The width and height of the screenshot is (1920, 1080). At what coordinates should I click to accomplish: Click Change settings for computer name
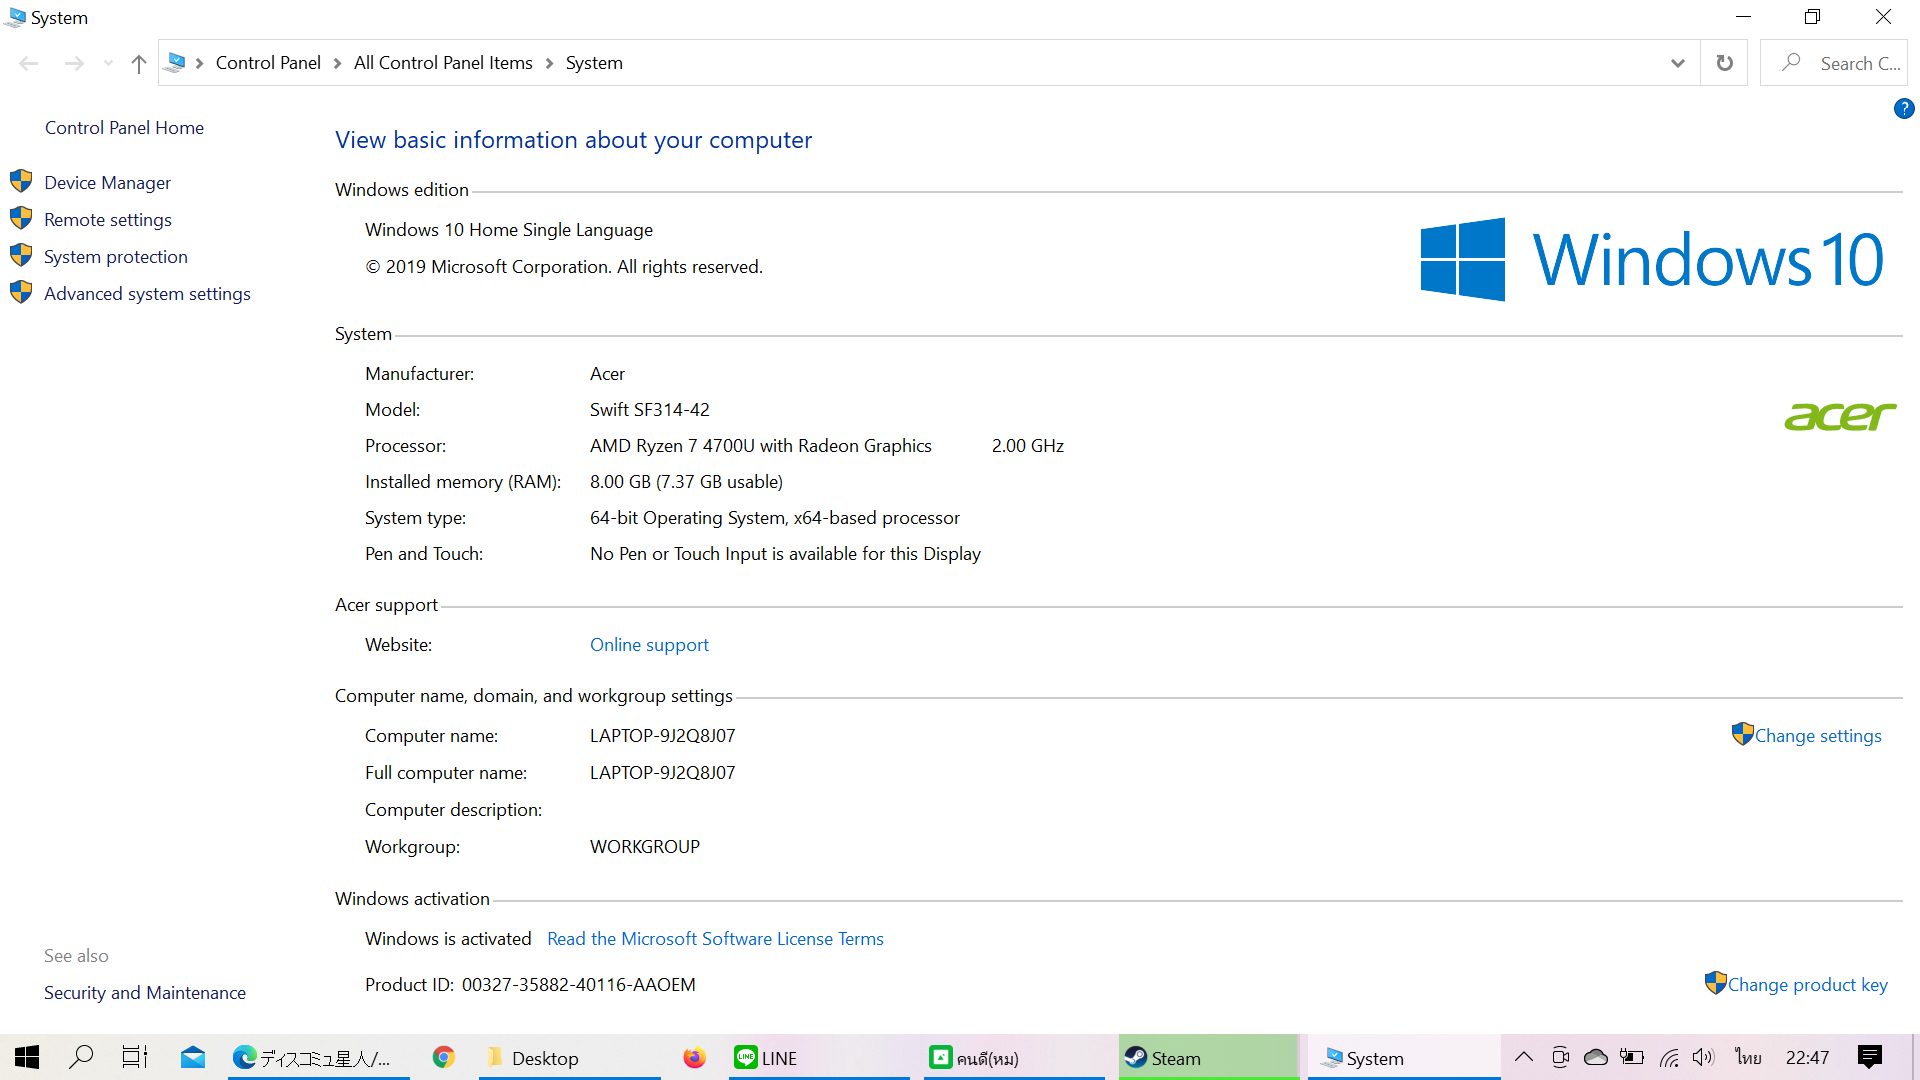[1818, 735]
